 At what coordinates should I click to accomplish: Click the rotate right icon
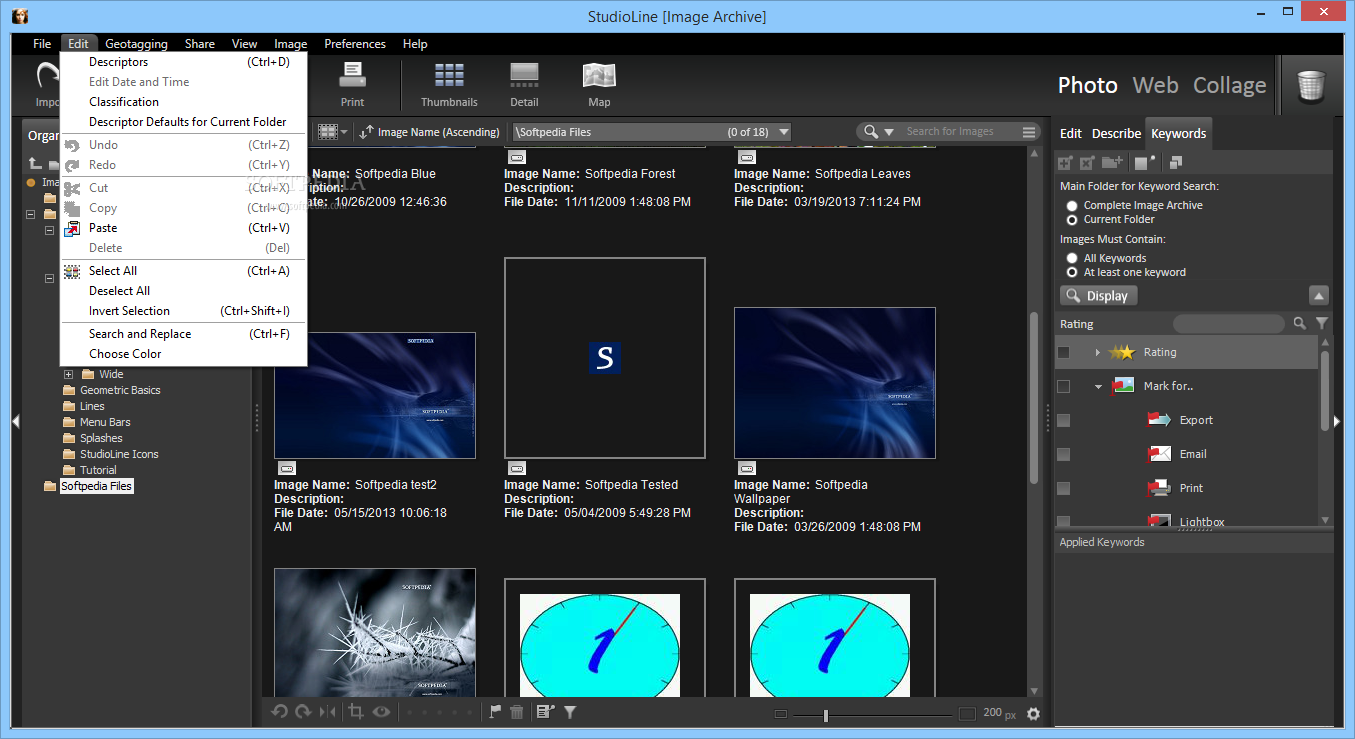click(303, 712)
